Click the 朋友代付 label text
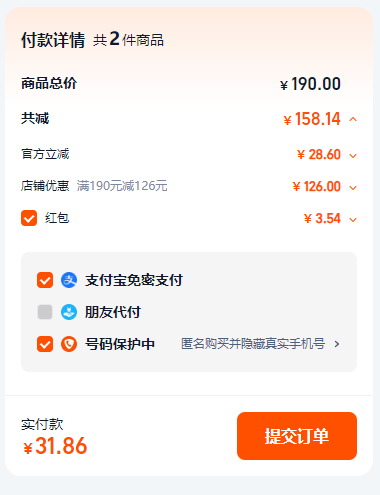The image size is (380, 495). [x=113, y=312]
